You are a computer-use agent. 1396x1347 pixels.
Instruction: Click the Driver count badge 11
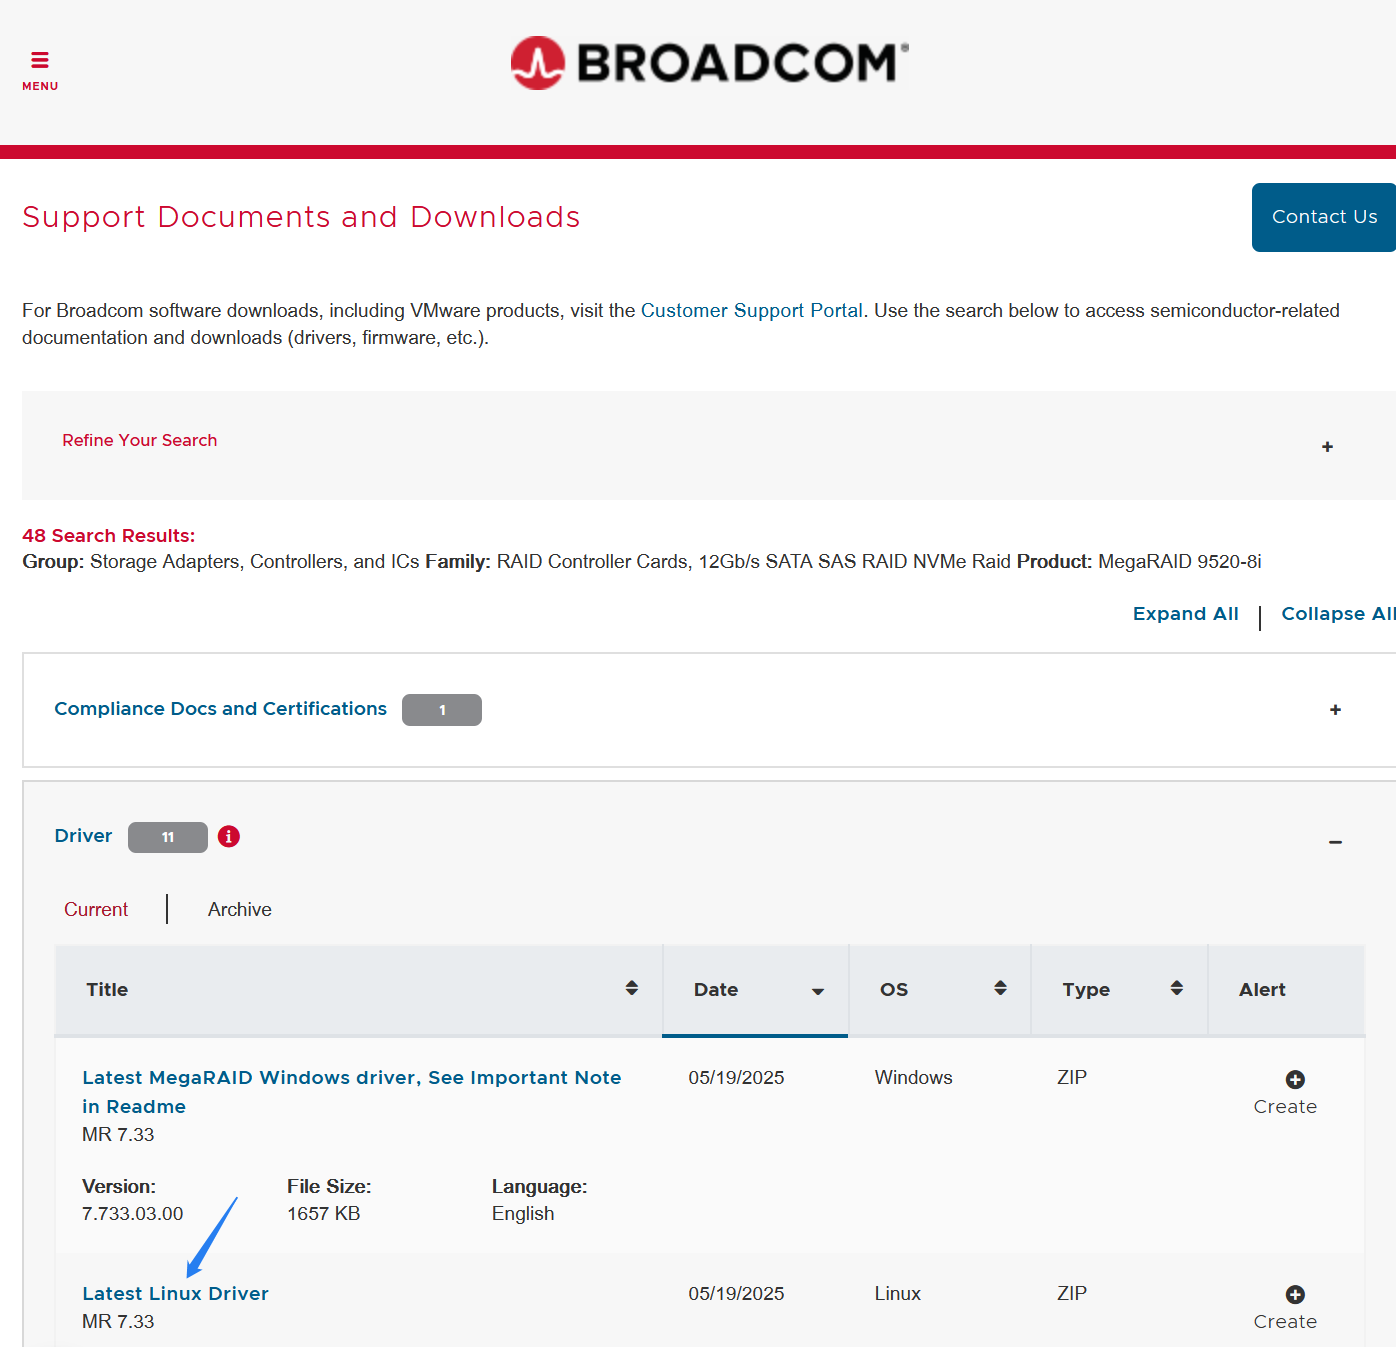click(168, 837)
